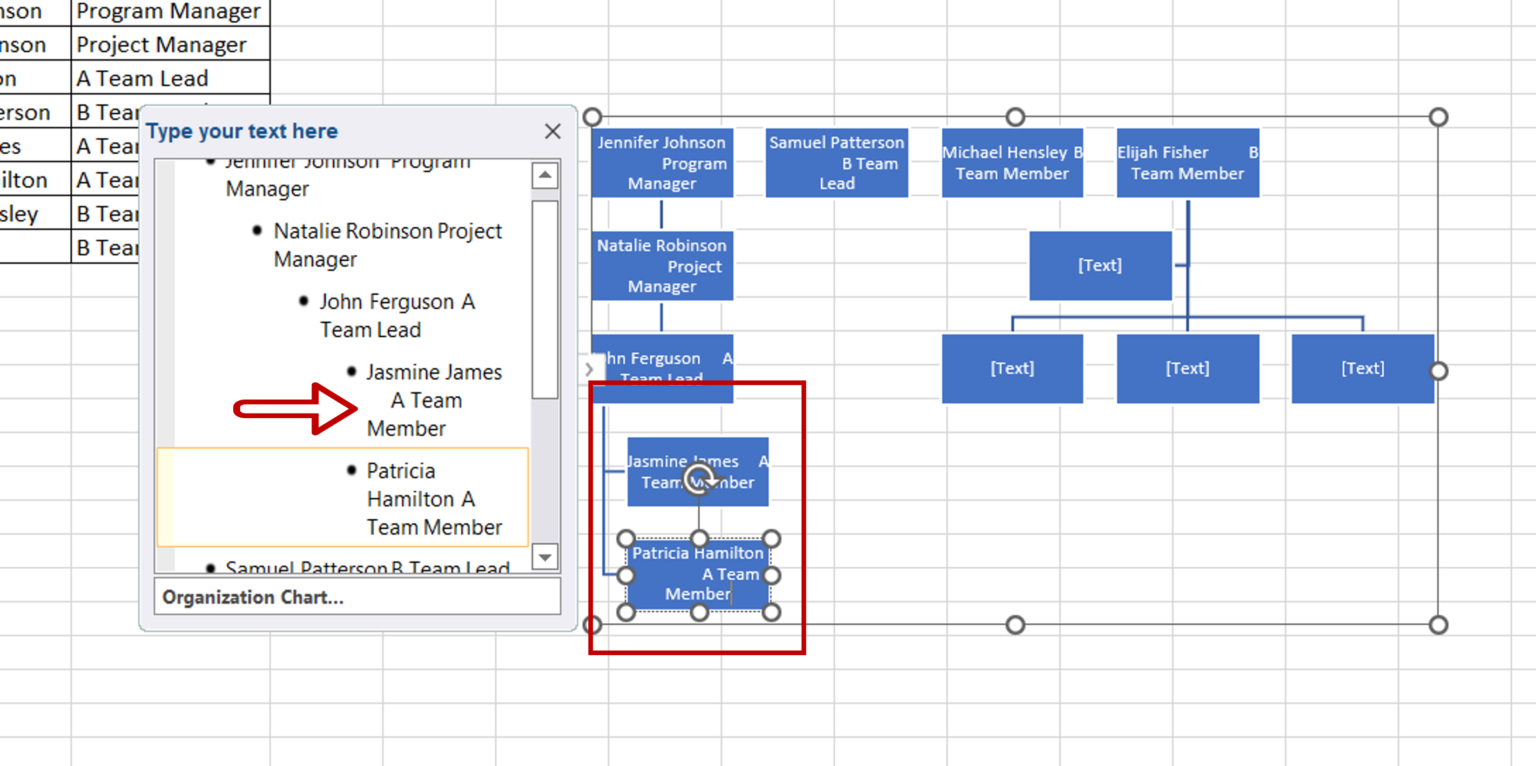1536x766 pixels.
Task: Select the Jennifer Johnson shape in the chart
Action: click(x=662, y=163)
